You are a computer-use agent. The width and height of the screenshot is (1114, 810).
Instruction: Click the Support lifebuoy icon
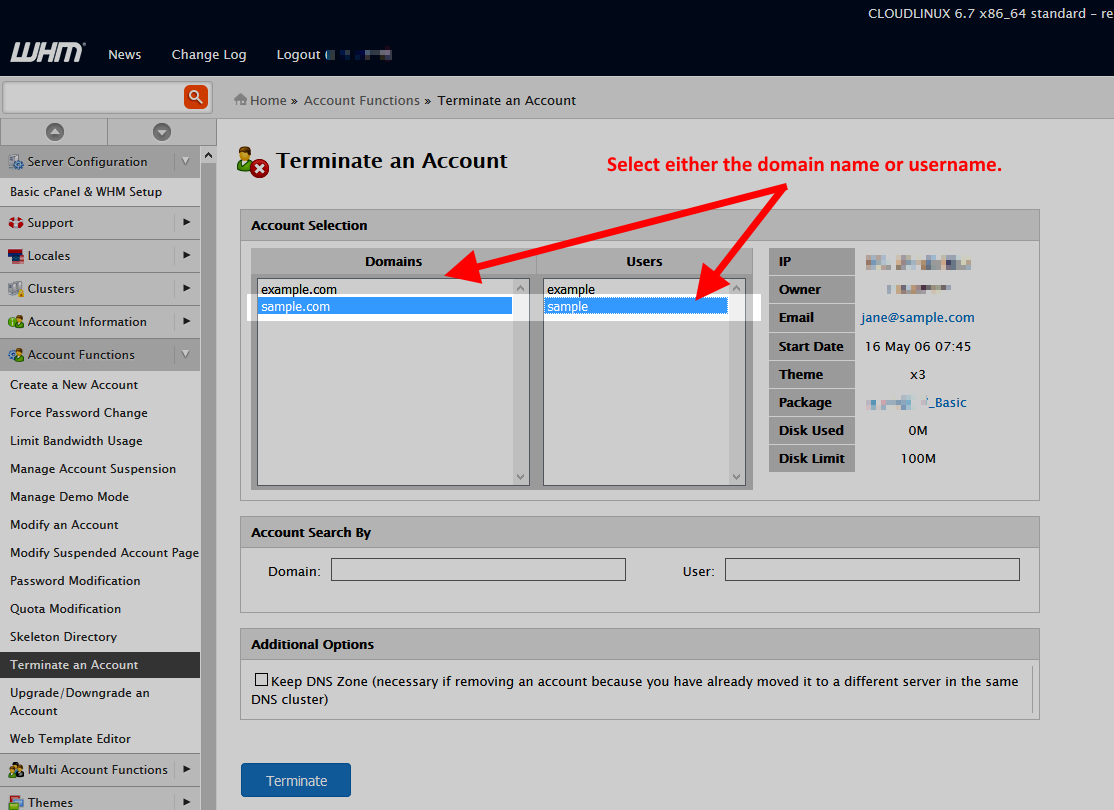[16, 223]
